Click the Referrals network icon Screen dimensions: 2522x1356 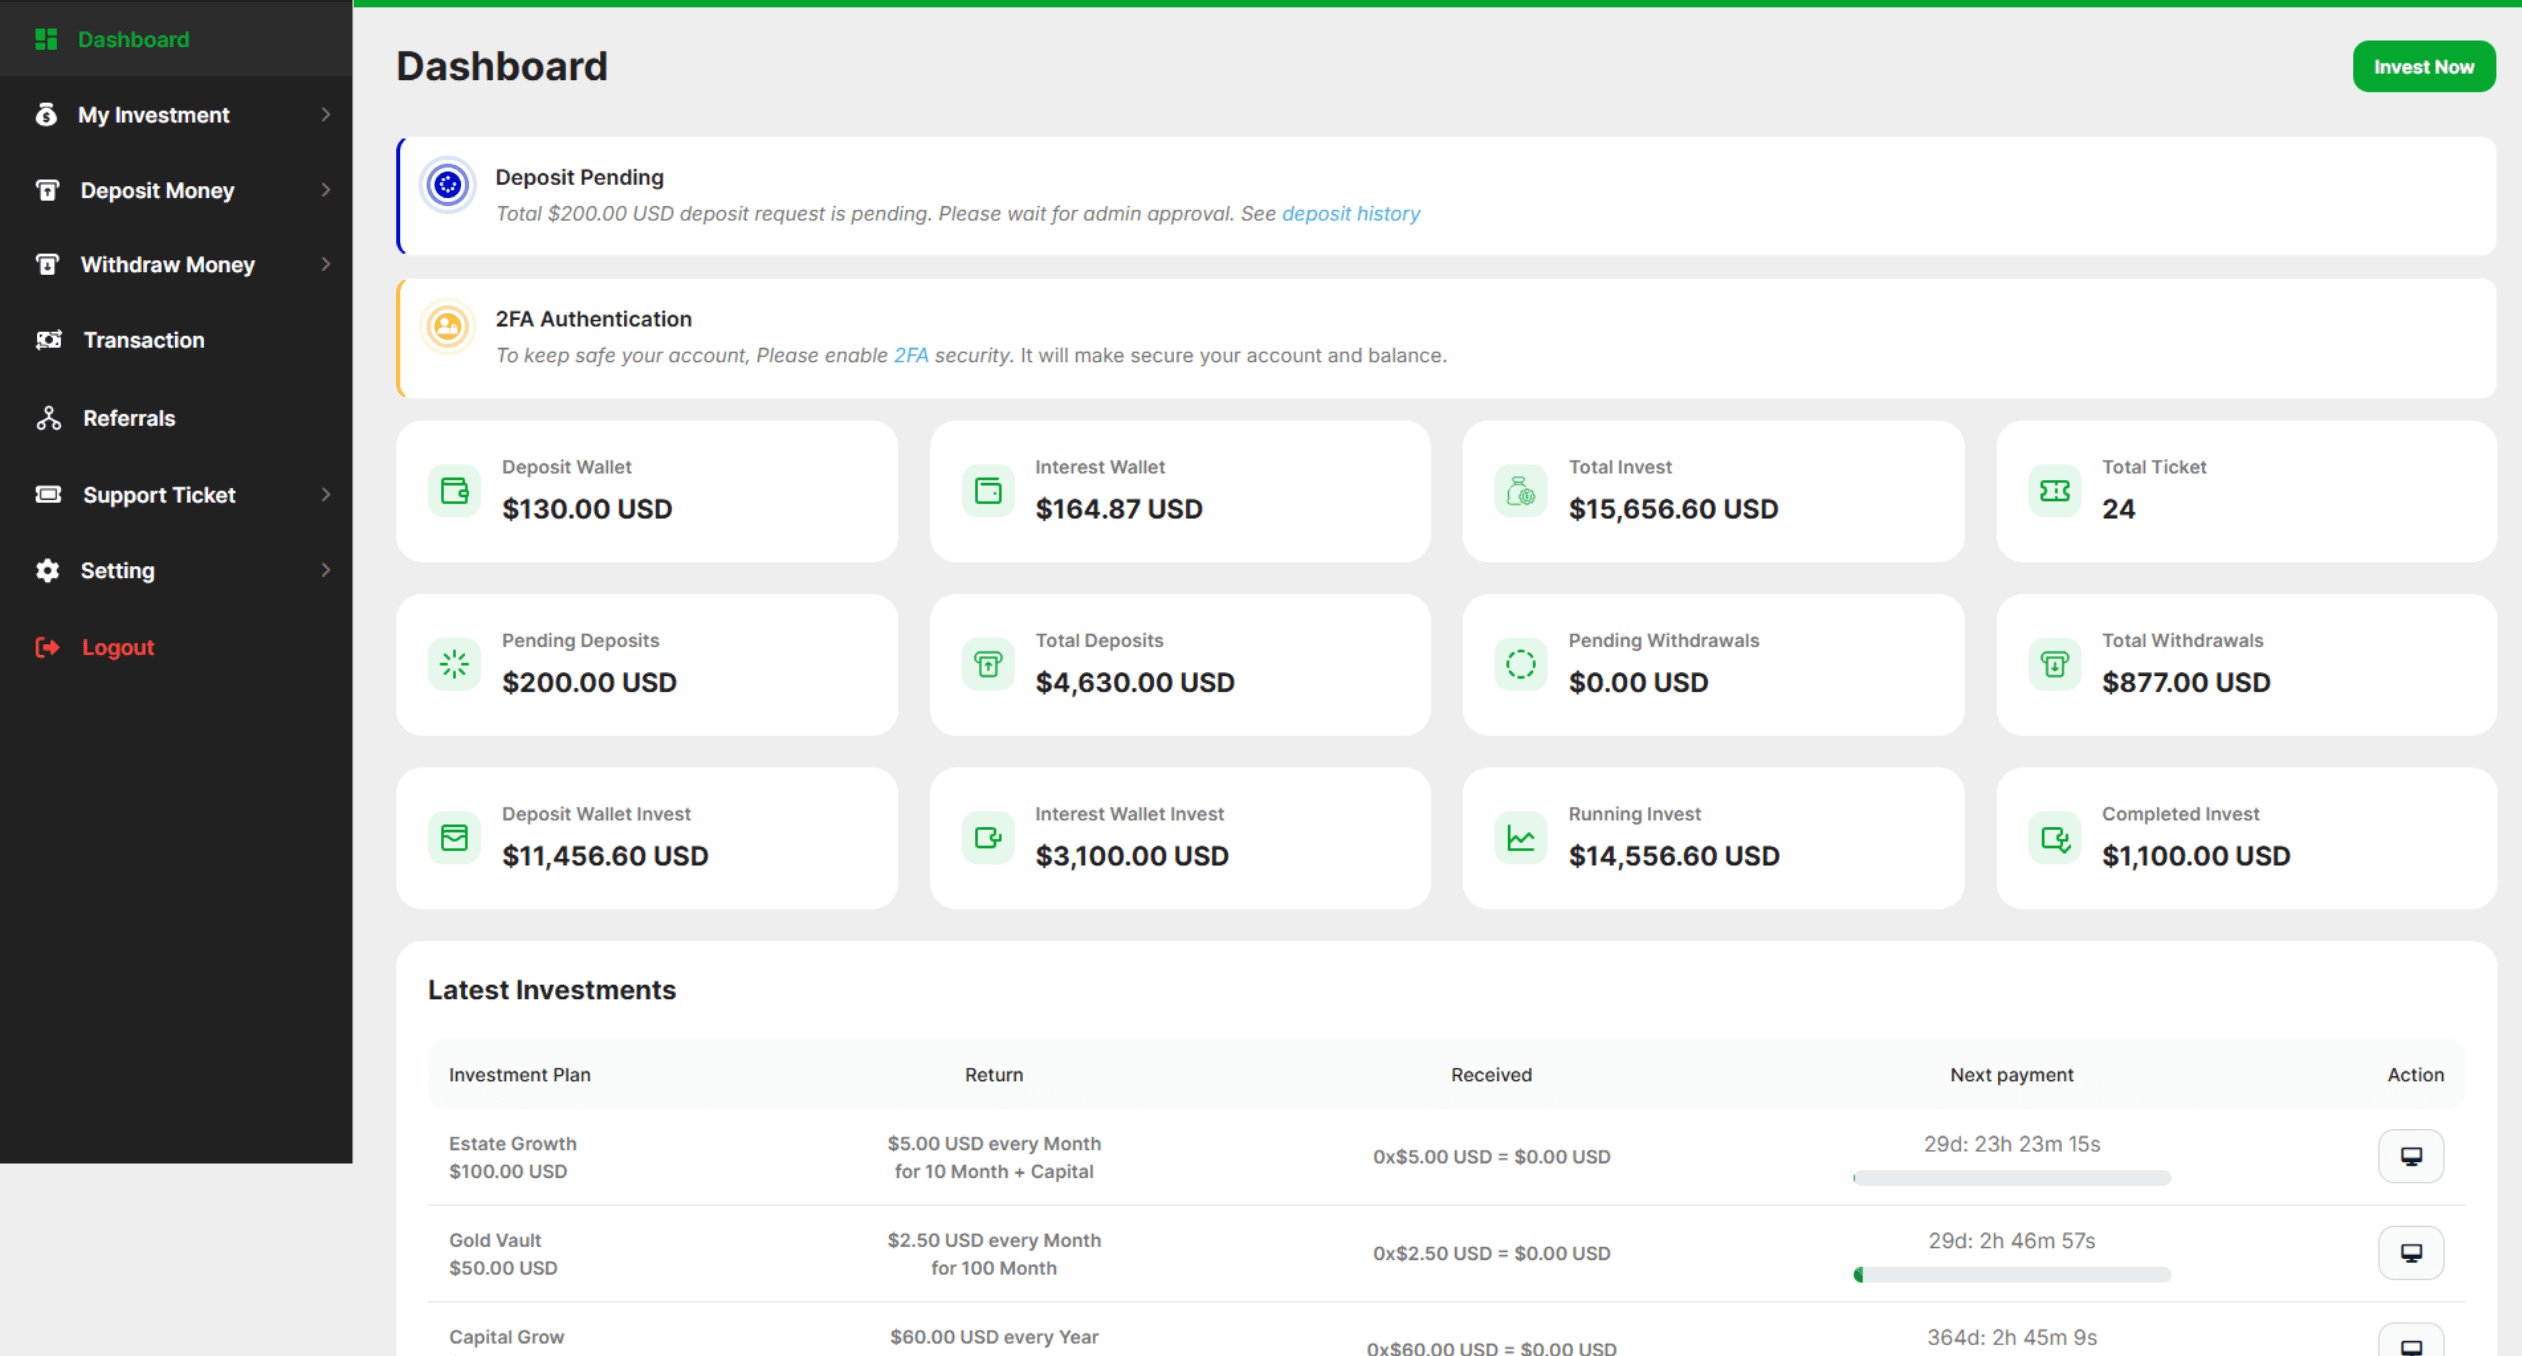[x=47, y=418]
